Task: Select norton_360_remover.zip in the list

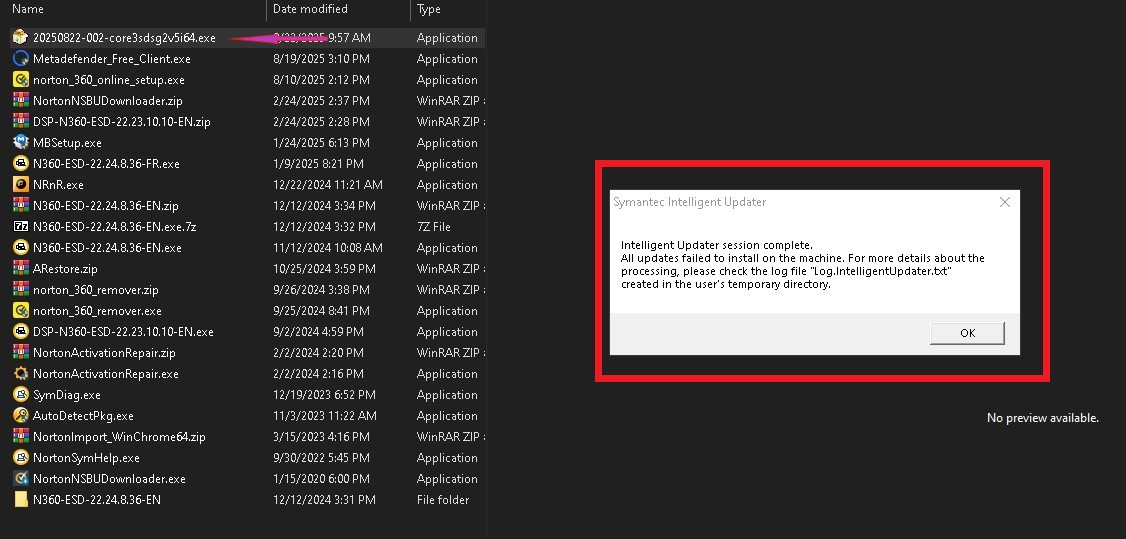Action: [x=95, y=290]
